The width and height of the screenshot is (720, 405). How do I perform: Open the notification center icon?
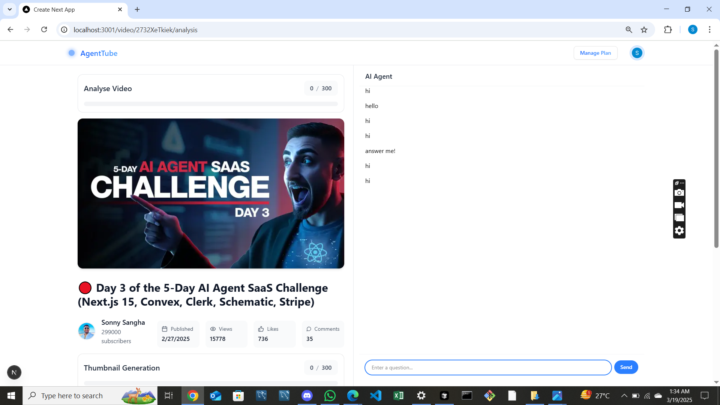[x=705, y=395]
